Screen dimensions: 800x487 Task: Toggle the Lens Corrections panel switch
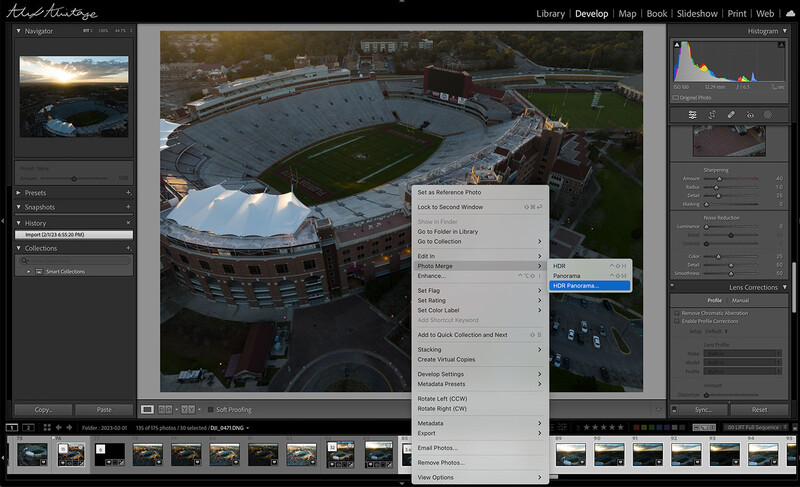(672, 287)
